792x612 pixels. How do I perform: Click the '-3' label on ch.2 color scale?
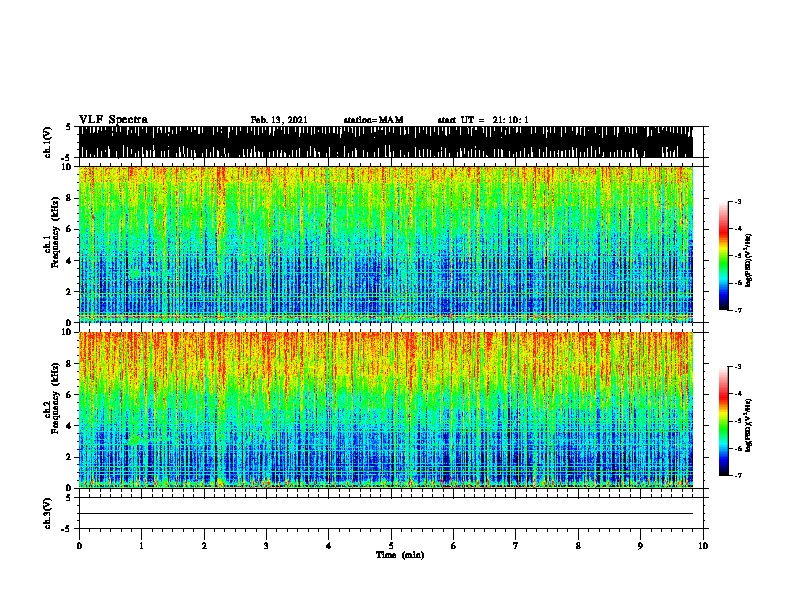click(737, 367)
